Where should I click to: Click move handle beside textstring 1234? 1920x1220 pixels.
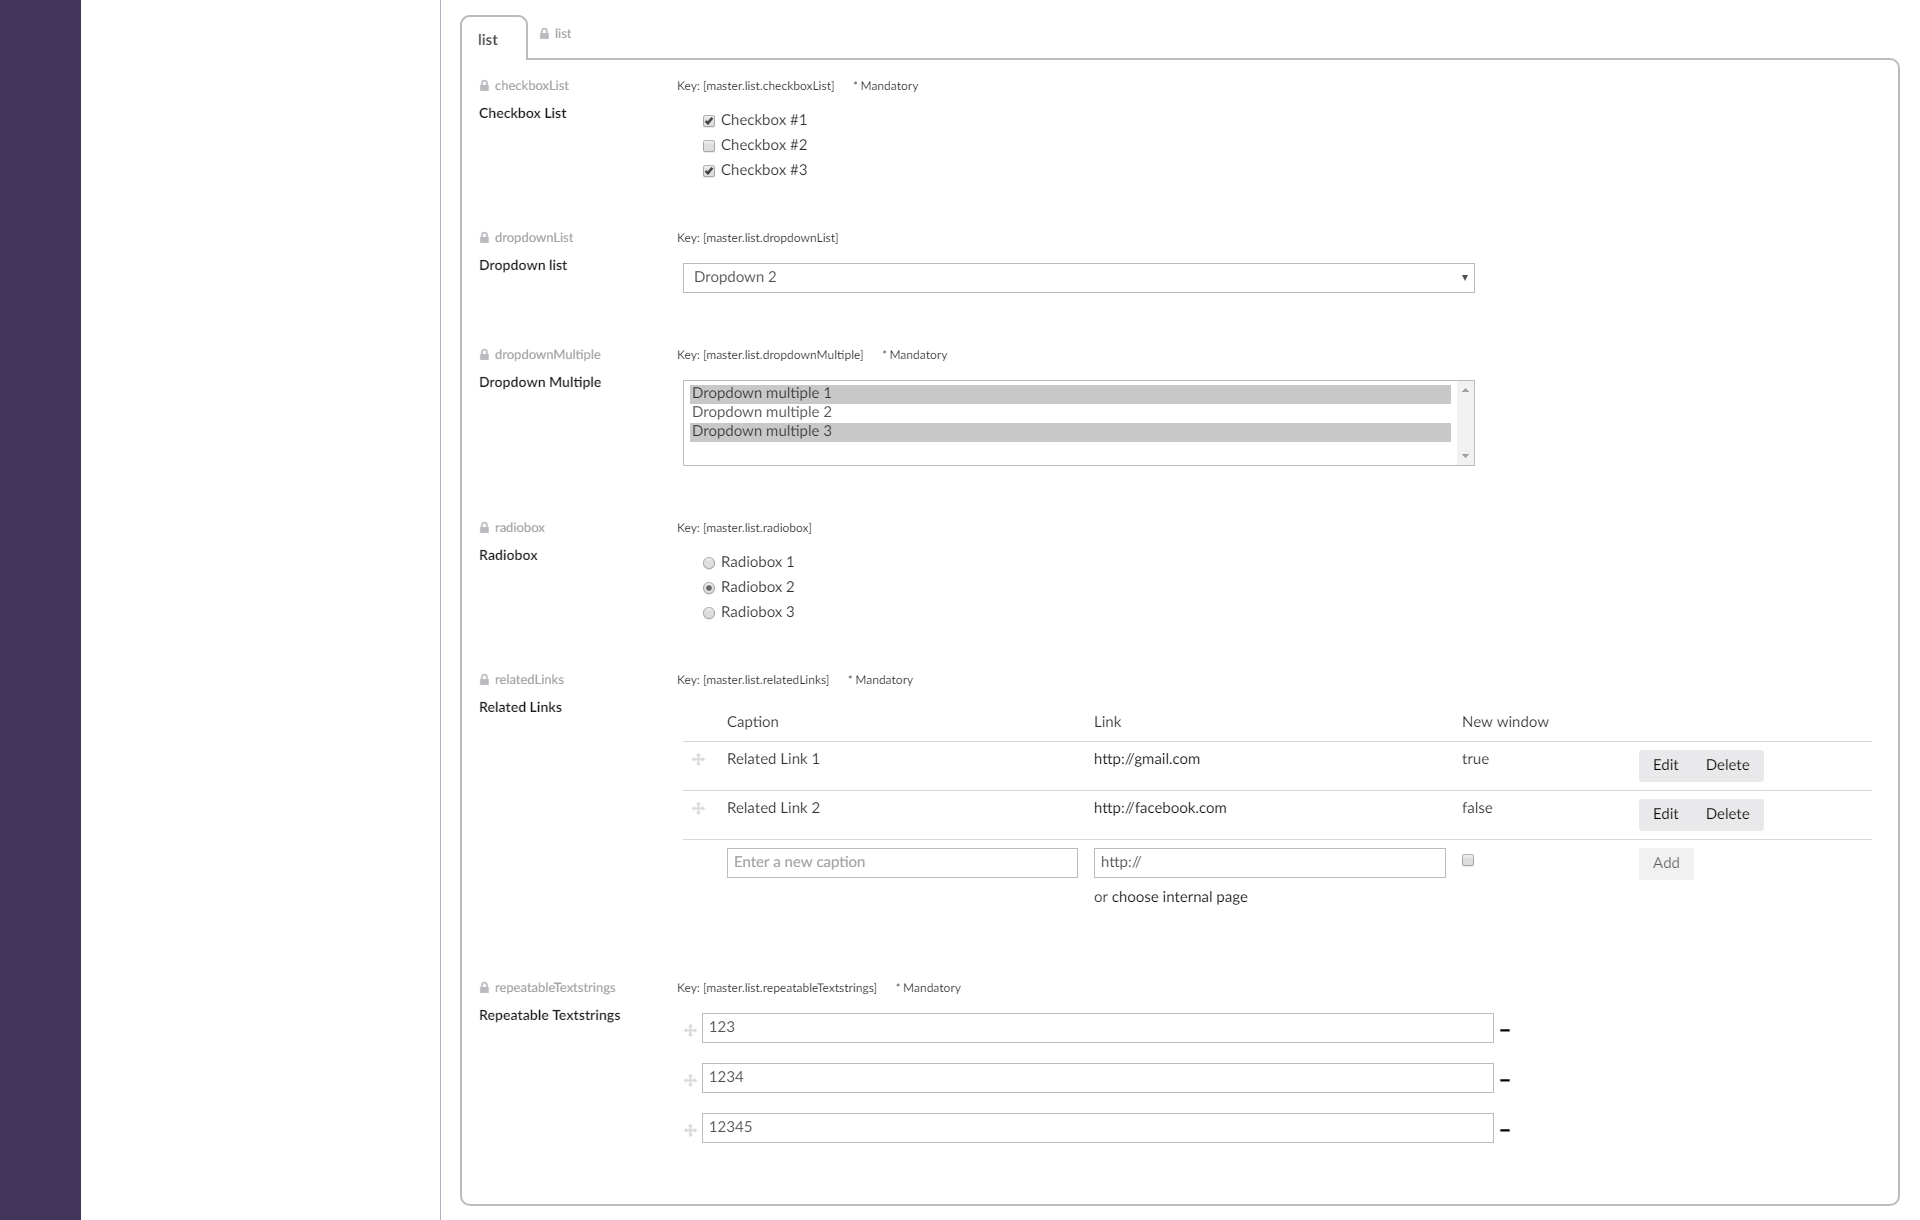[x=690, y=1080]
